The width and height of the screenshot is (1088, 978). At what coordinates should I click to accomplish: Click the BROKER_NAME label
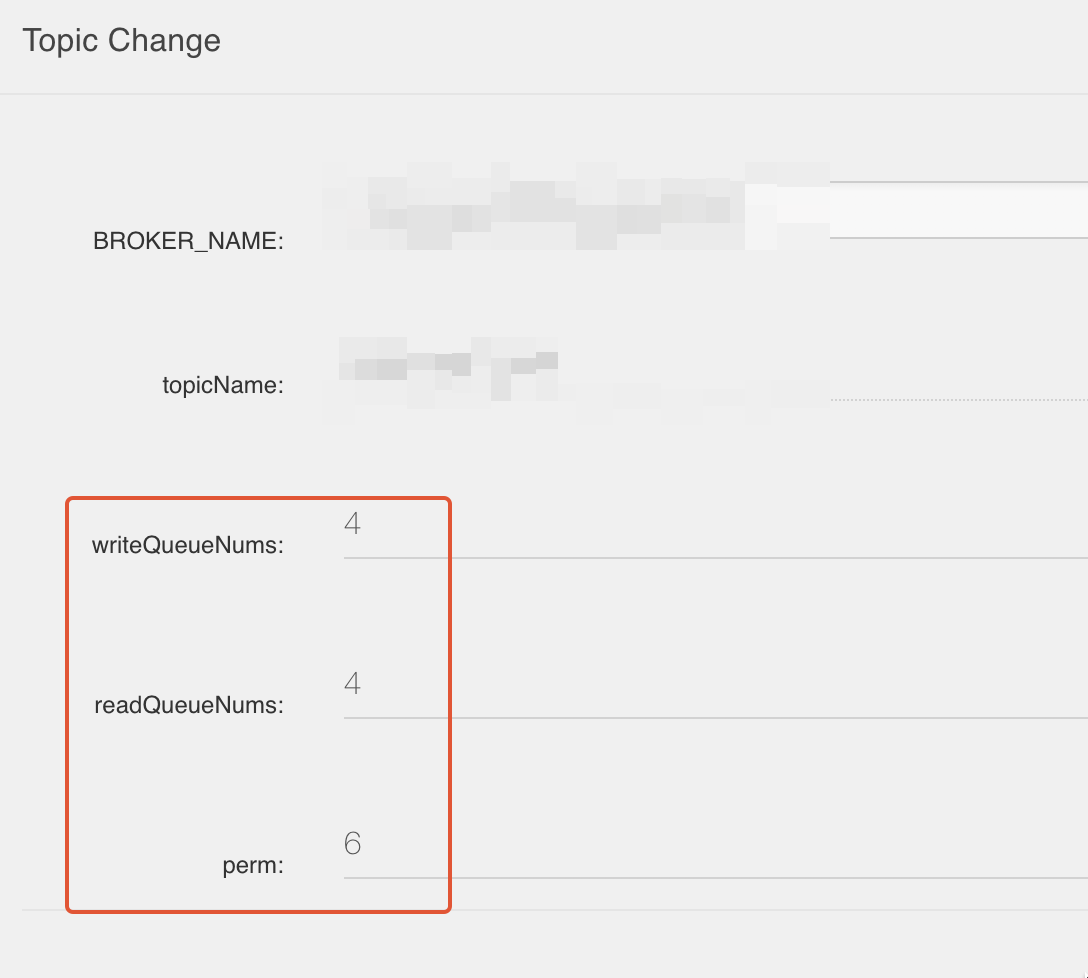click(188, 241)
